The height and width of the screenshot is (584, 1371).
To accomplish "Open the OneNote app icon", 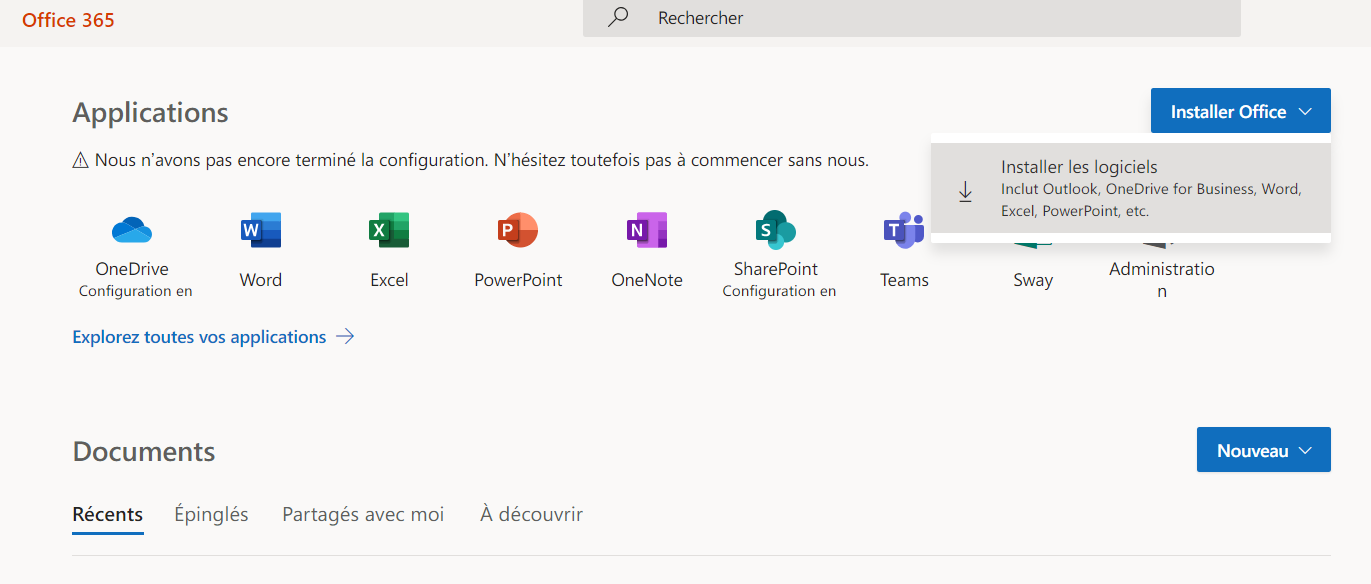I will (646, 230).
